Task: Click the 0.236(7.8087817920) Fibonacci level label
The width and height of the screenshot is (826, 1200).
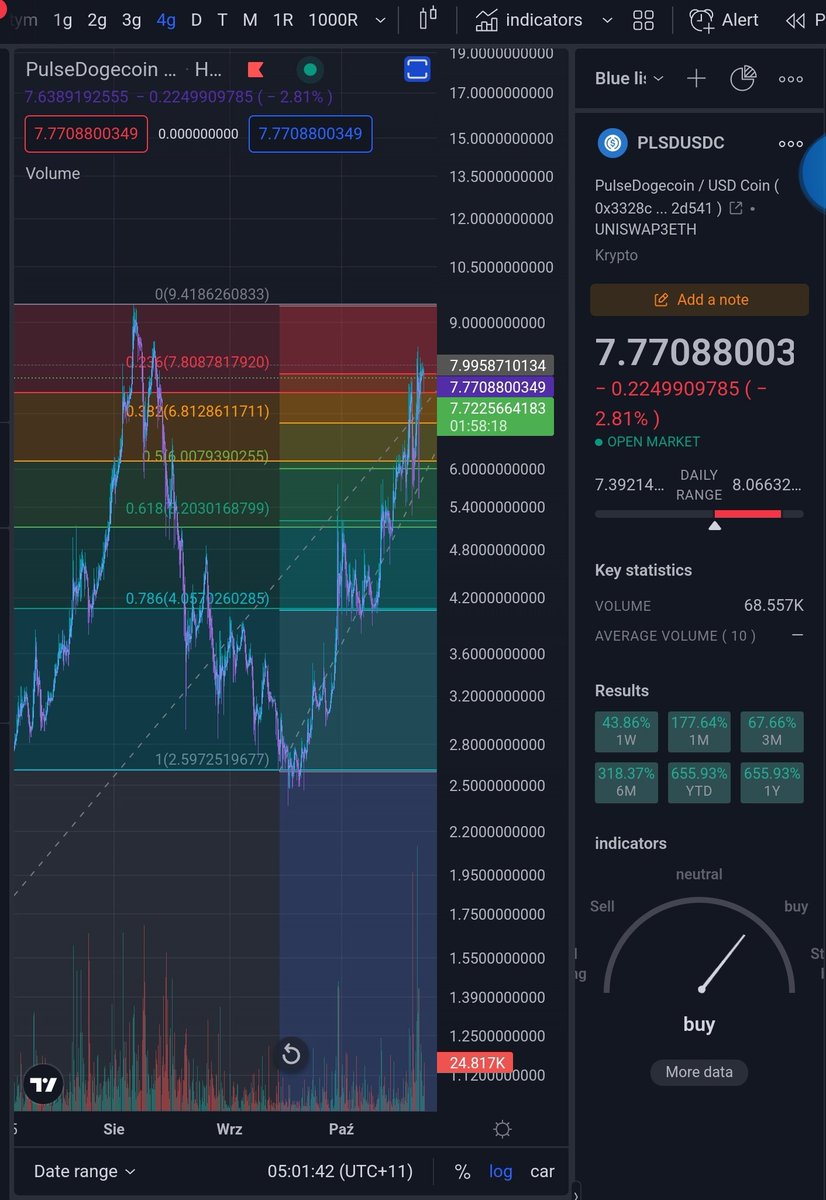Action: coord(197,362)
